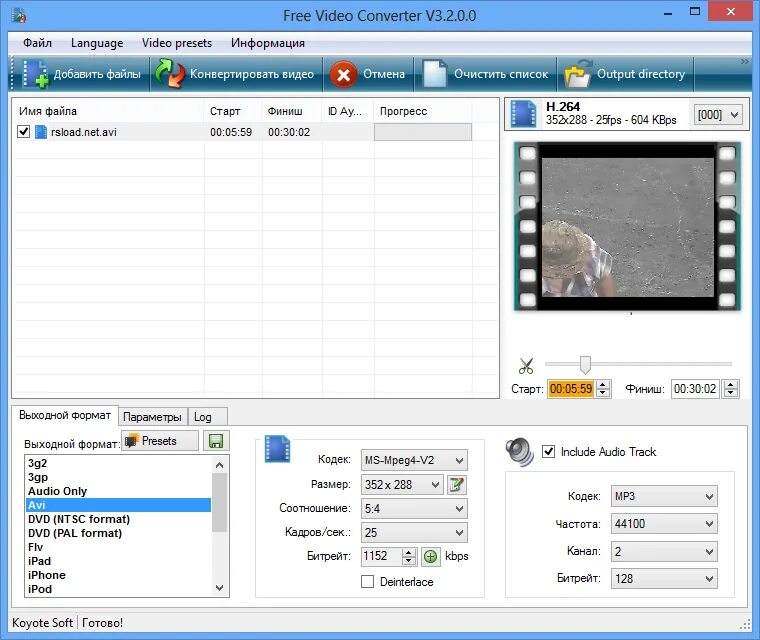The width and height of the screenshot is (760, 640).
Task: Toggle Include Audio Track checkbox
Action: point(548,451)
